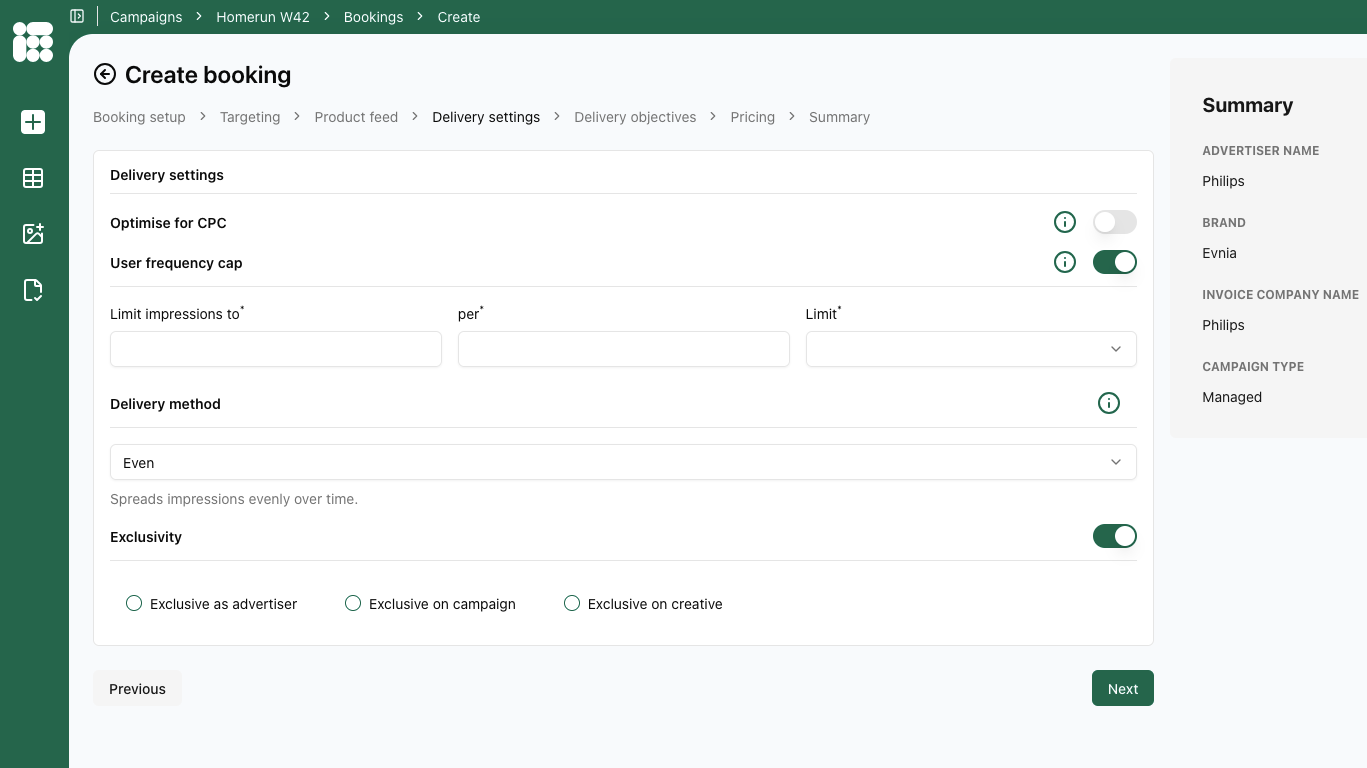Open the Delivery method Even dropdown
Viewport: 1367px width, 768px height.
pos(623,462)
